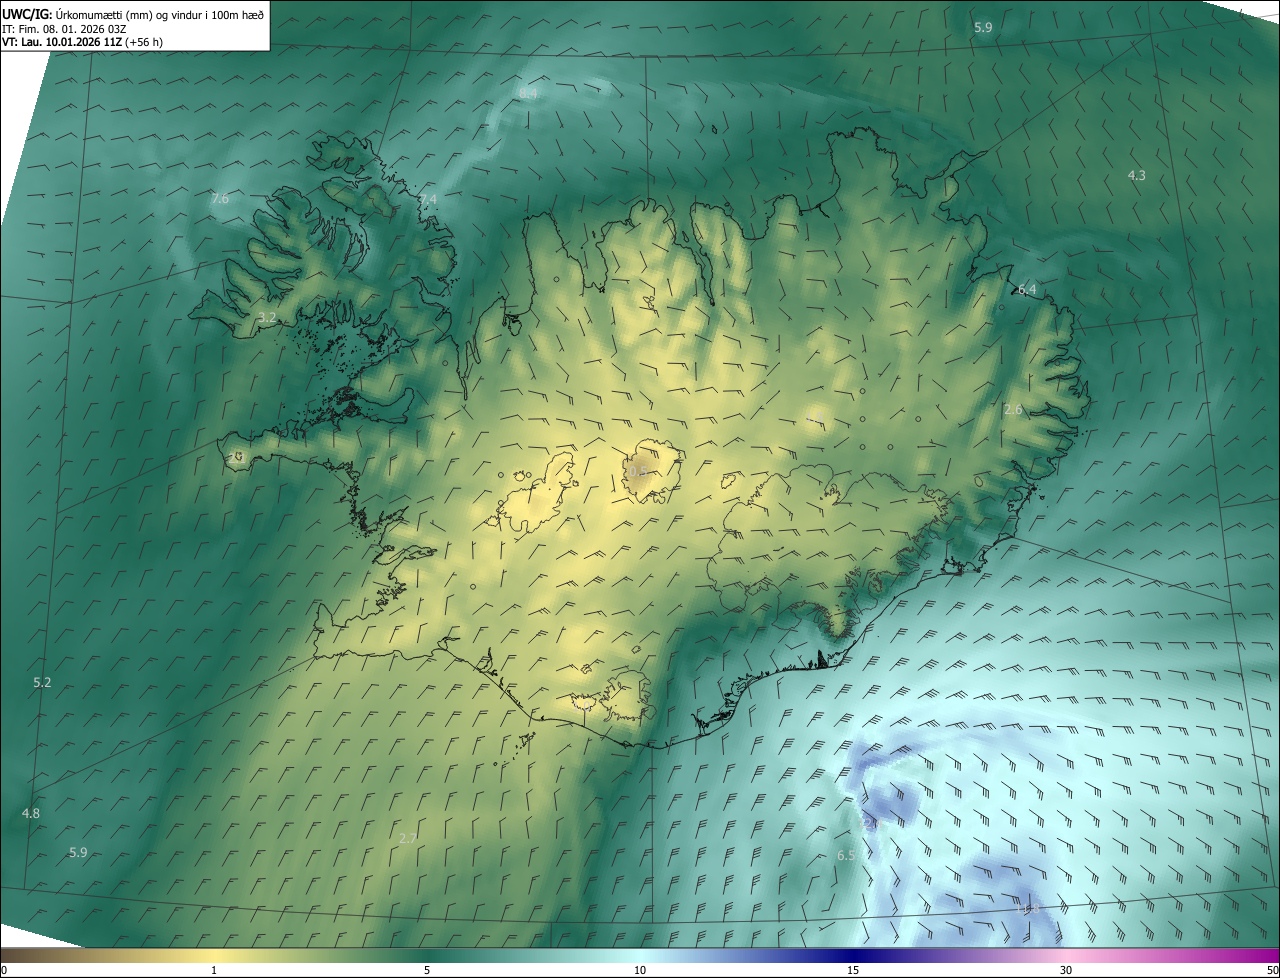
Task: Click the dark navy colorbar segment above 15
Action: (x=853, y=955)
